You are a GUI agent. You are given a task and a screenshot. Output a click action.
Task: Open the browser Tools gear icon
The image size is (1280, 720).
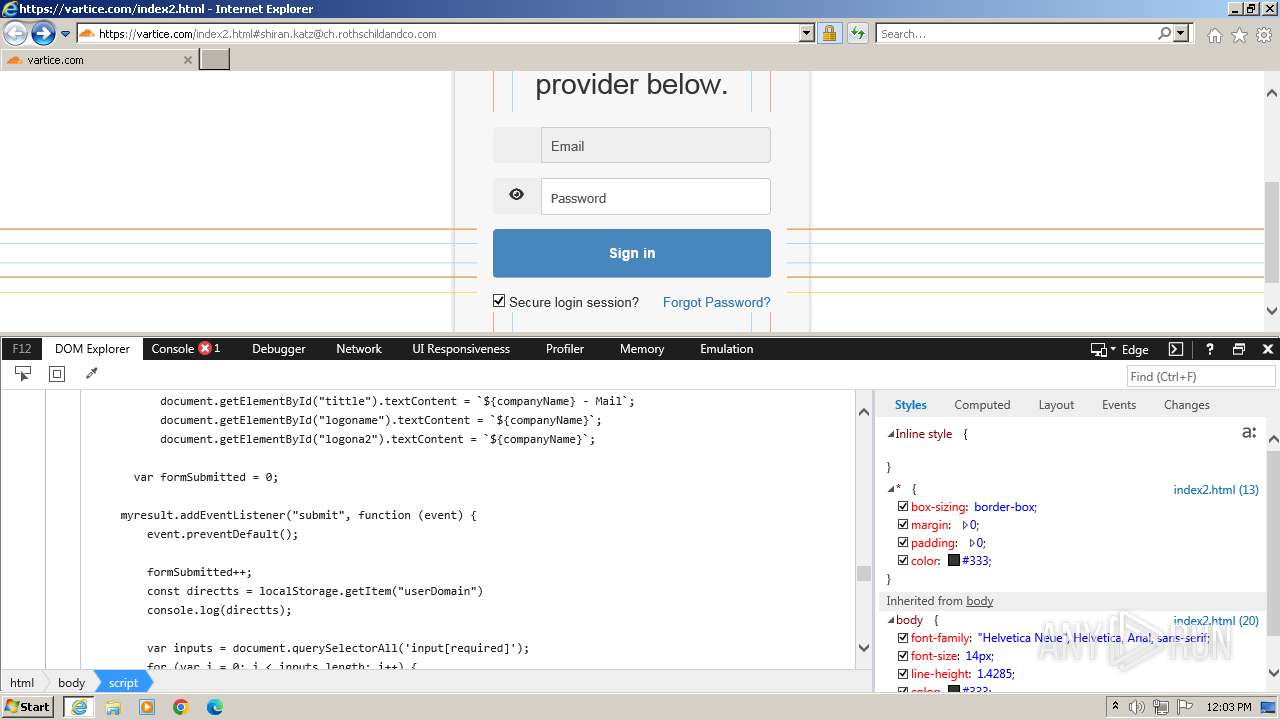1264,35
